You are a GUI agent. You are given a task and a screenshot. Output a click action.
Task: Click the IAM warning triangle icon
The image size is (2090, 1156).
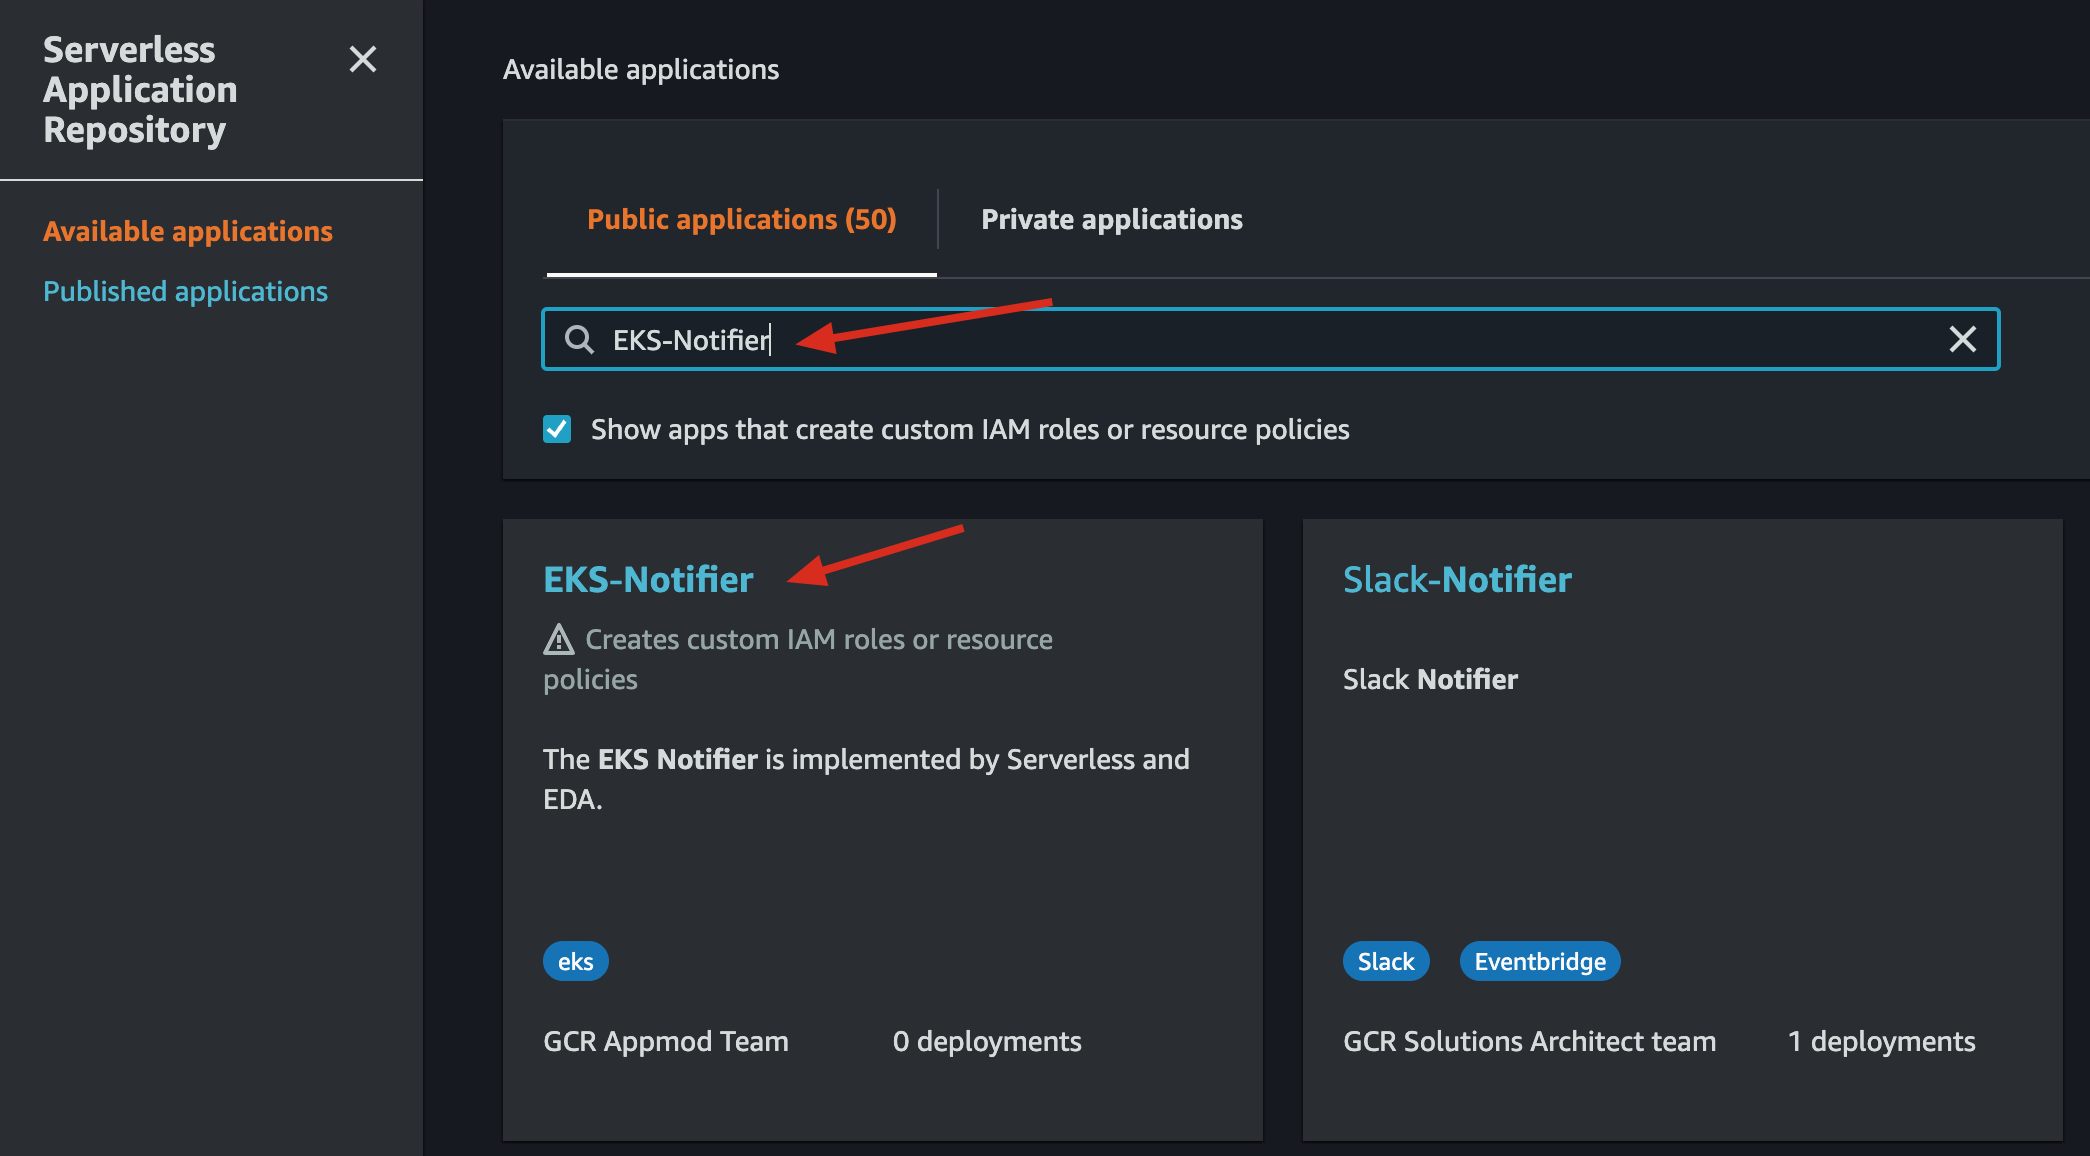click(558, 639)
